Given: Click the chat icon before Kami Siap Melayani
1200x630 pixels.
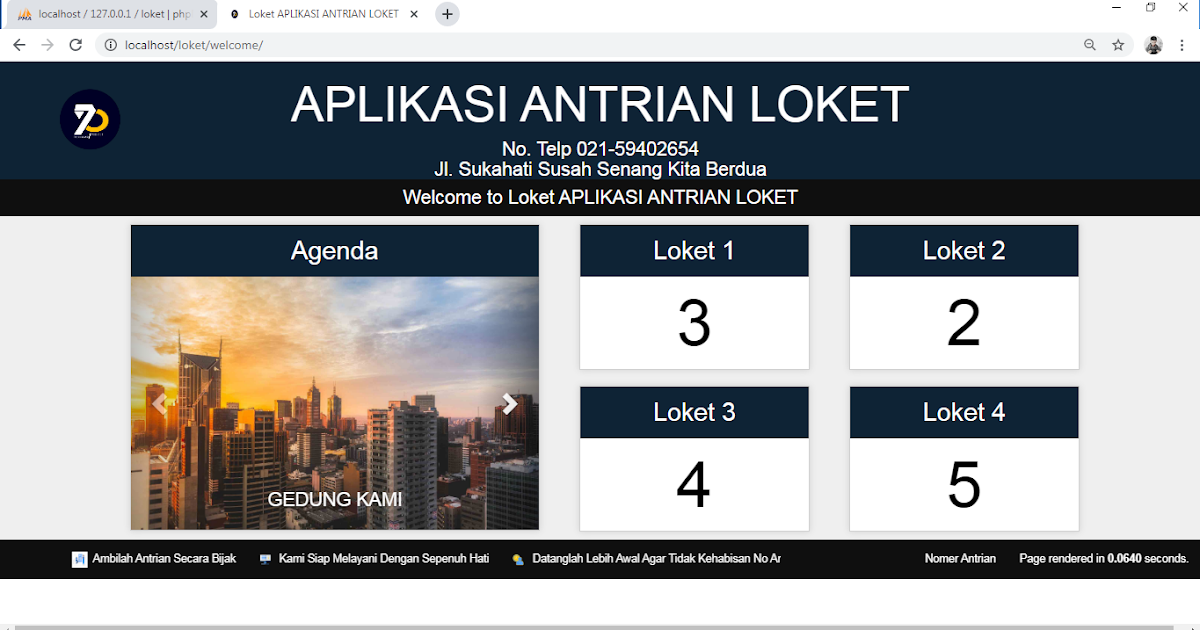Looking at the screenshot, I should click(264, 559).
